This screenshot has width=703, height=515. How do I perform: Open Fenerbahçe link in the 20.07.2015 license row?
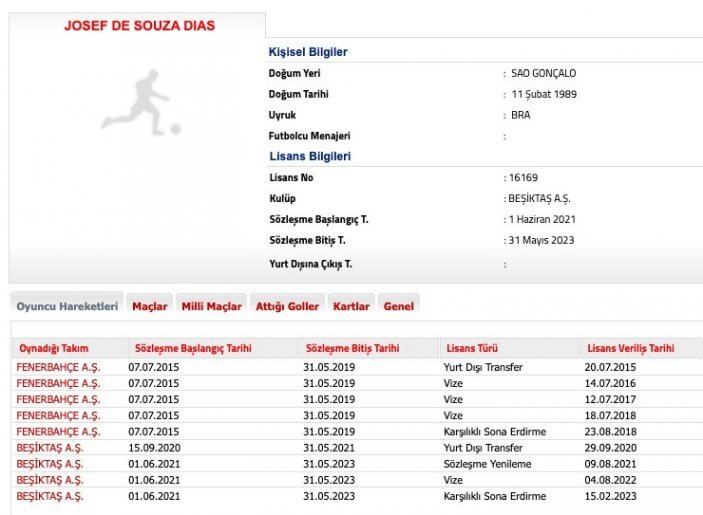[x=58, y=367]
